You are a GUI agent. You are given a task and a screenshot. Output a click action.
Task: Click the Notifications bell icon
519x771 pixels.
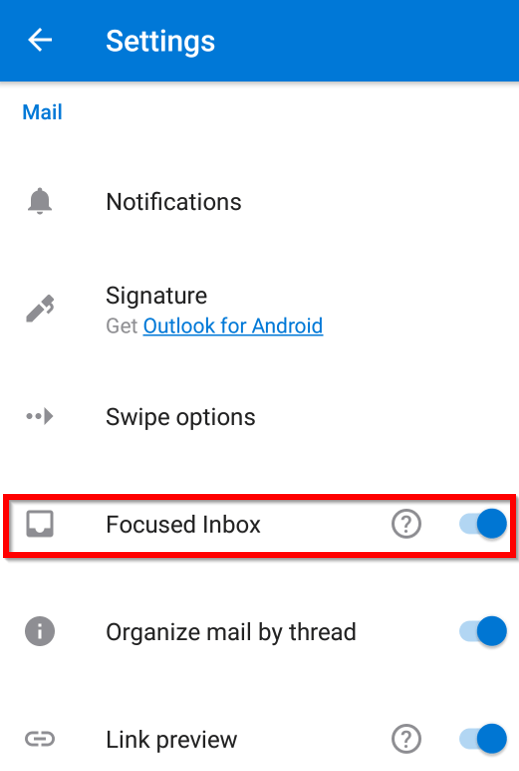coord(40,201)
